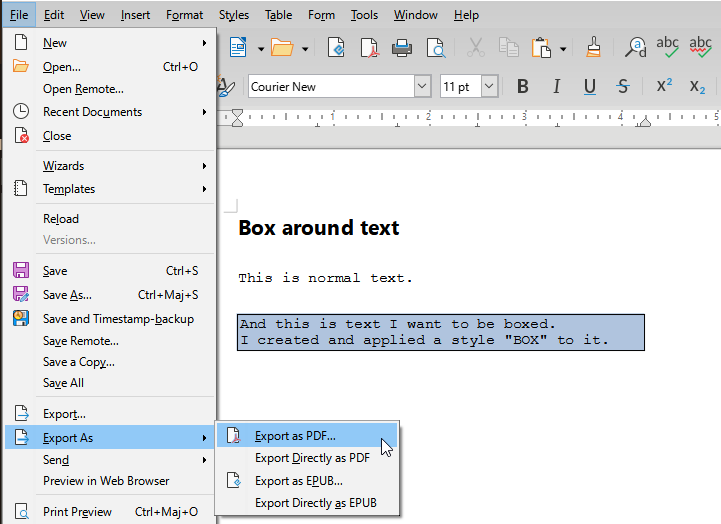Select Save and Timestamp-backup entry
The width and height of the screenshot is (721, 524).
point(110,319)
